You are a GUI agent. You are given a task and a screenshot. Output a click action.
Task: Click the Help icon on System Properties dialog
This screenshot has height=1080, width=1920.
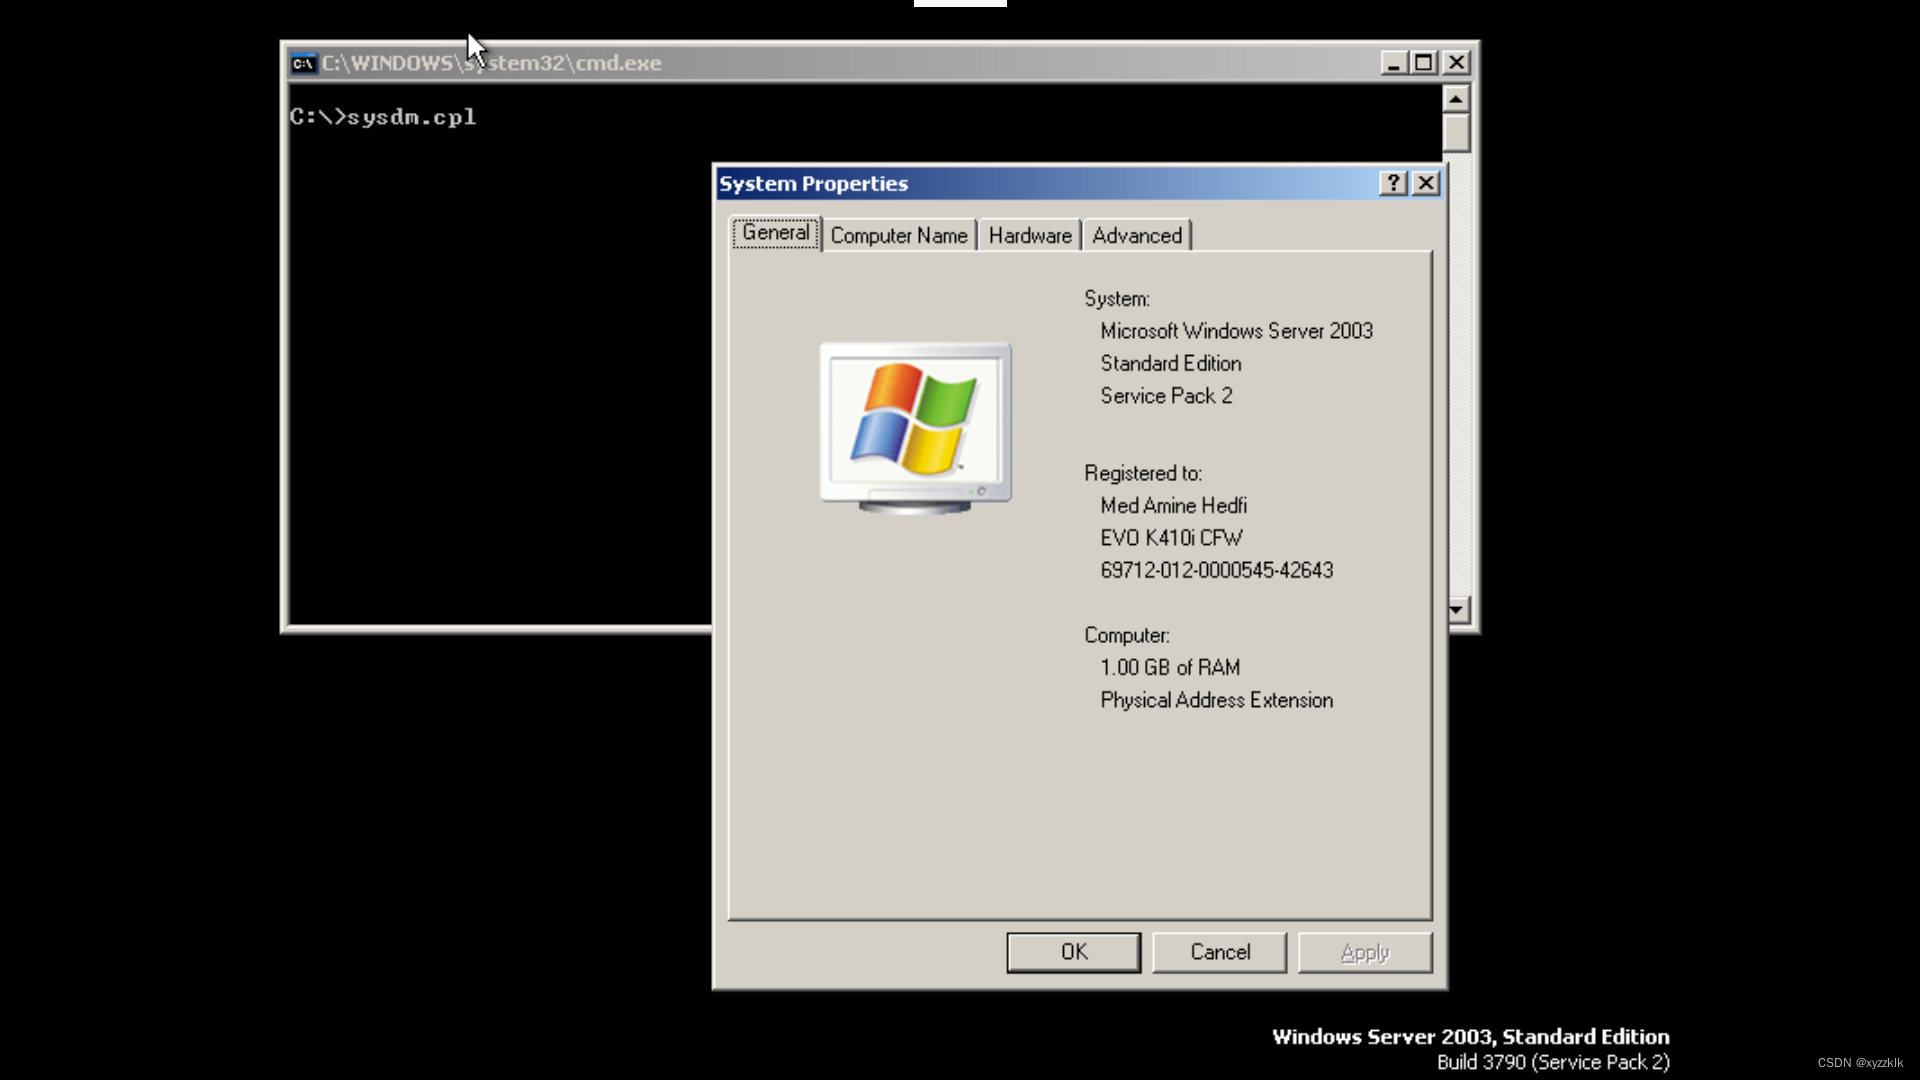coord(1393,182)
